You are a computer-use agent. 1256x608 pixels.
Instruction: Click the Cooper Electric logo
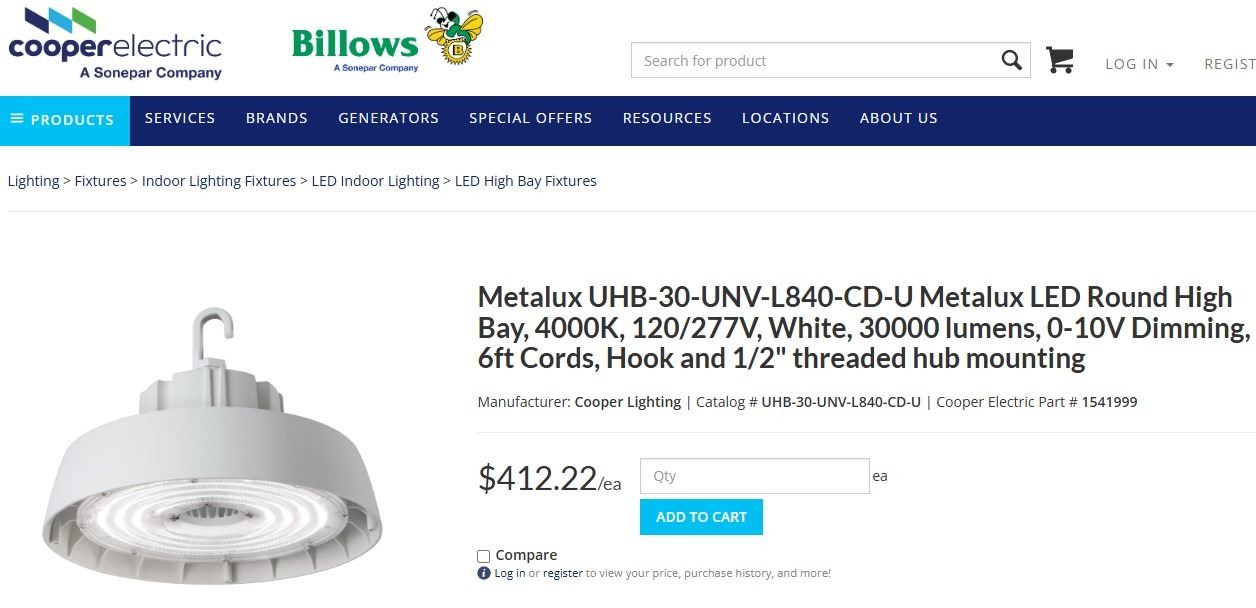coord(115,44)
